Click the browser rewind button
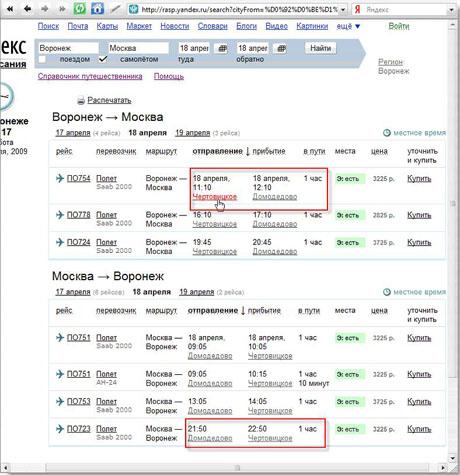Image resolution: width=460 pixels, height=475 pixels. coord(10,9)
